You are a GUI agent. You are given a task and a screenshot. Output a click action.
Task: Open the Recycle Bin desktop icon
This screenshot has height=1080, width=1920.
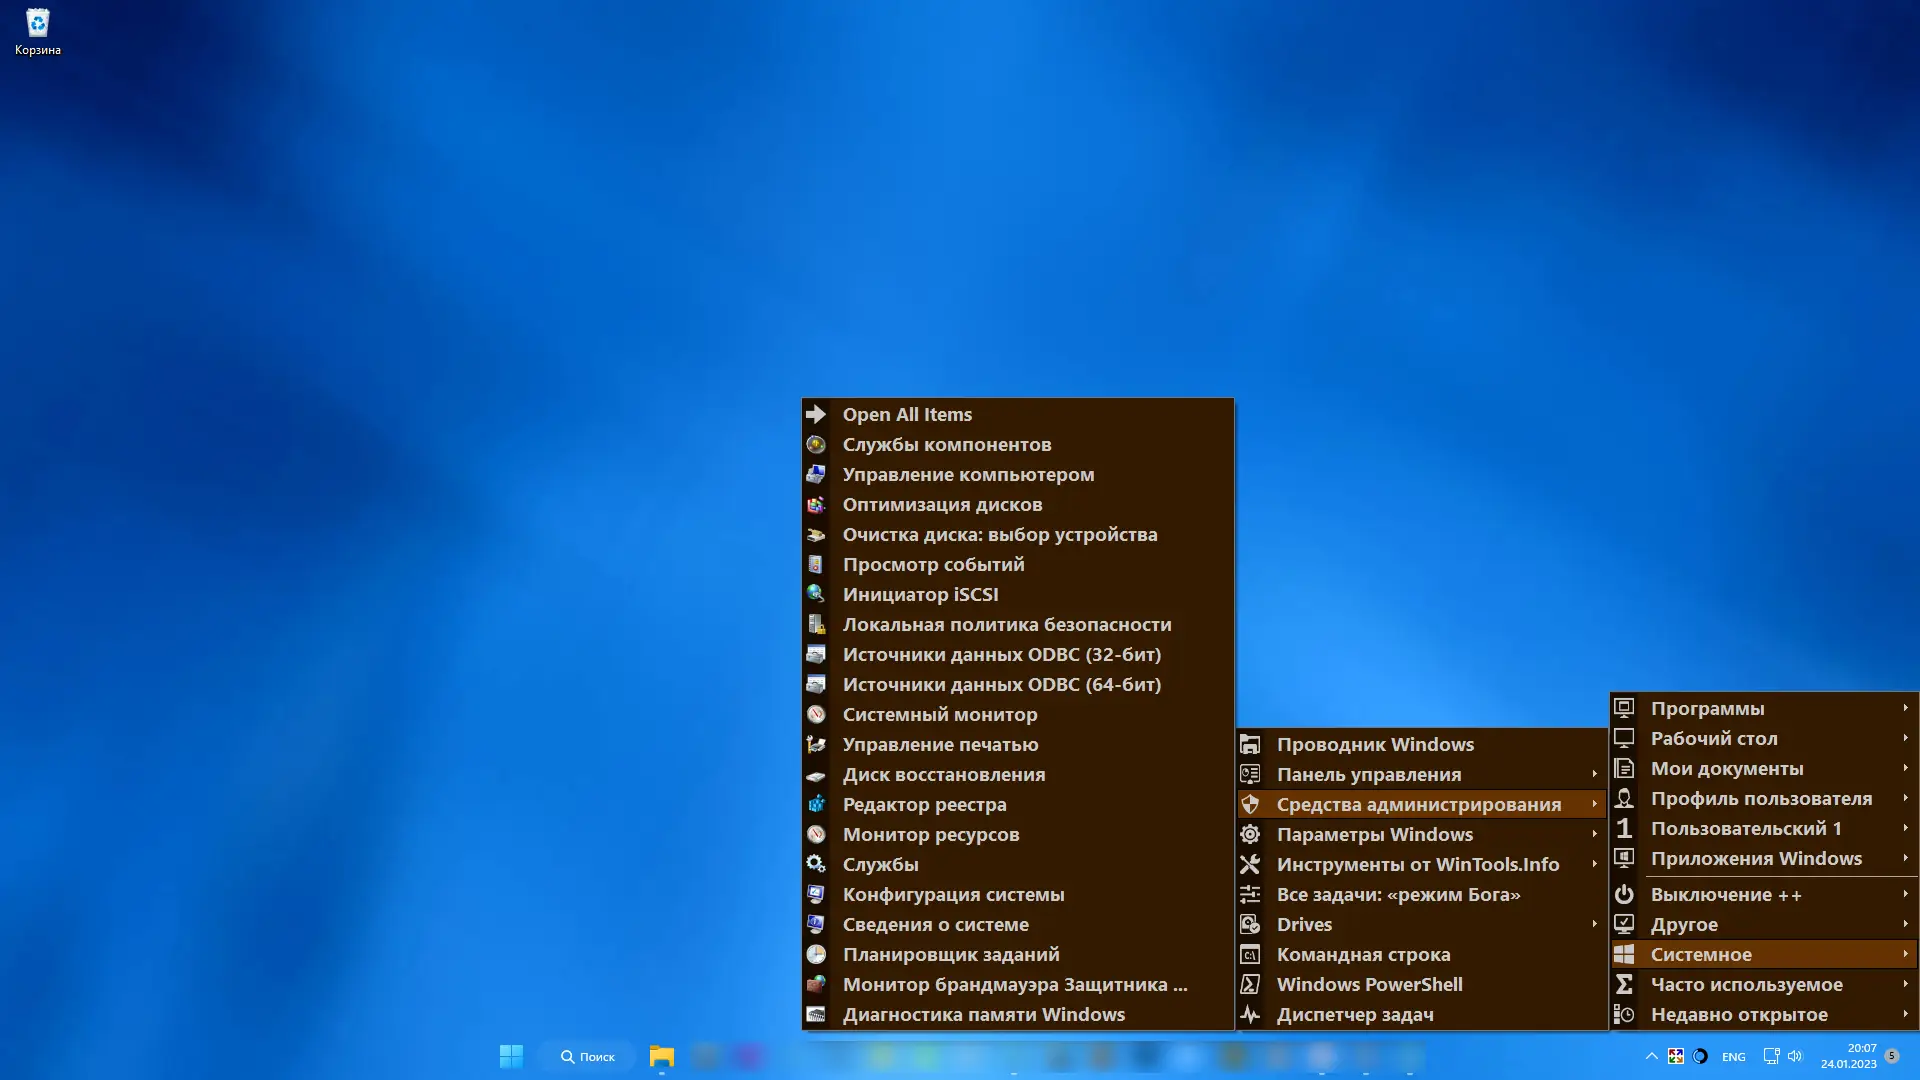coord(37,30)
